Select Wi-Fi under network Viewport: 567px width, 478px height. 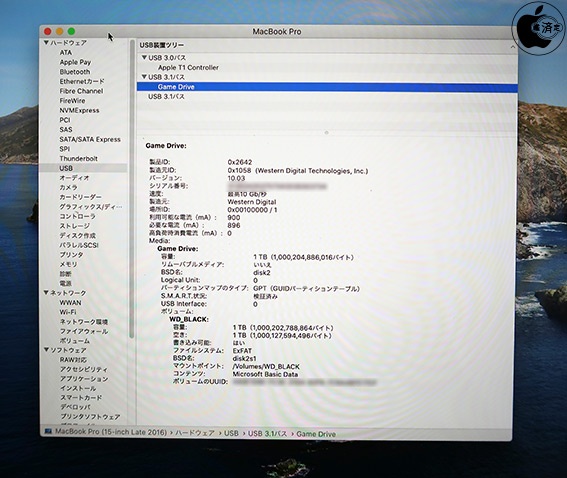(68, 312)
